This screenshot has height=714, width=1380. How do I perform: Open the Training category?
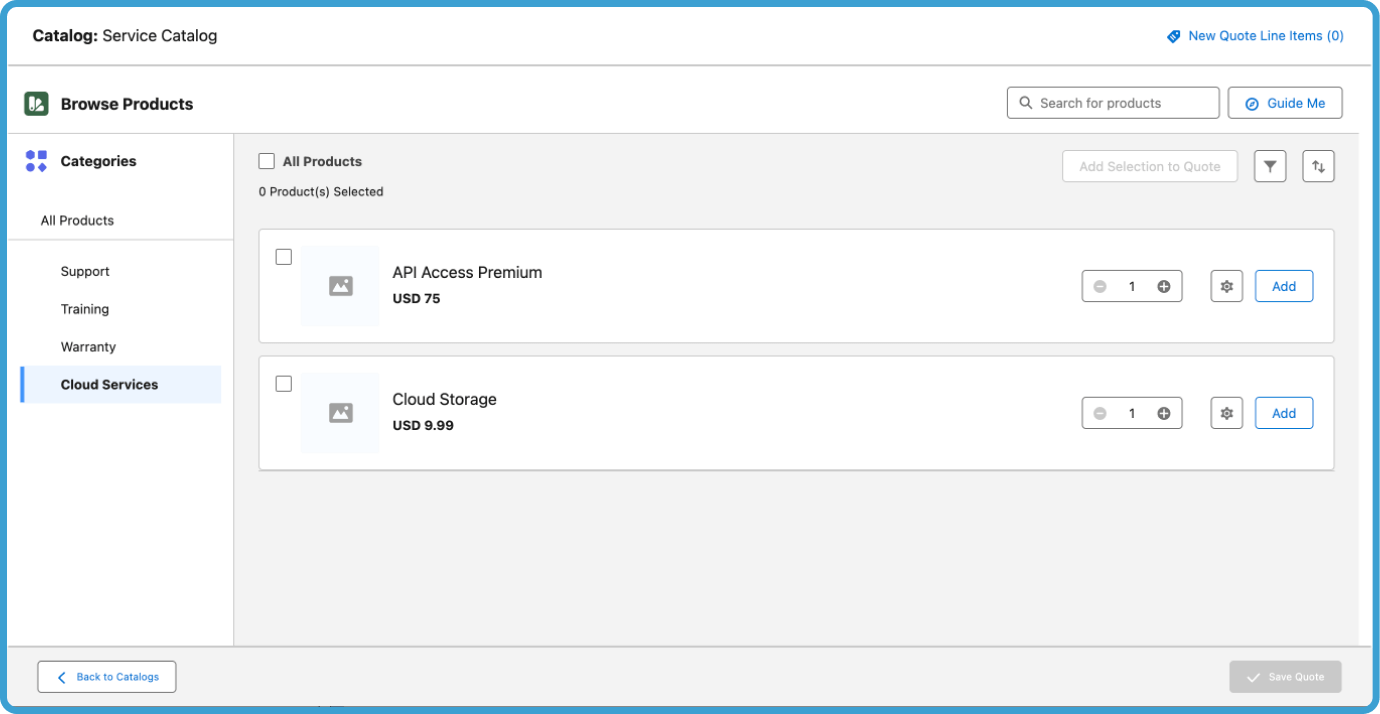[85, 309]
